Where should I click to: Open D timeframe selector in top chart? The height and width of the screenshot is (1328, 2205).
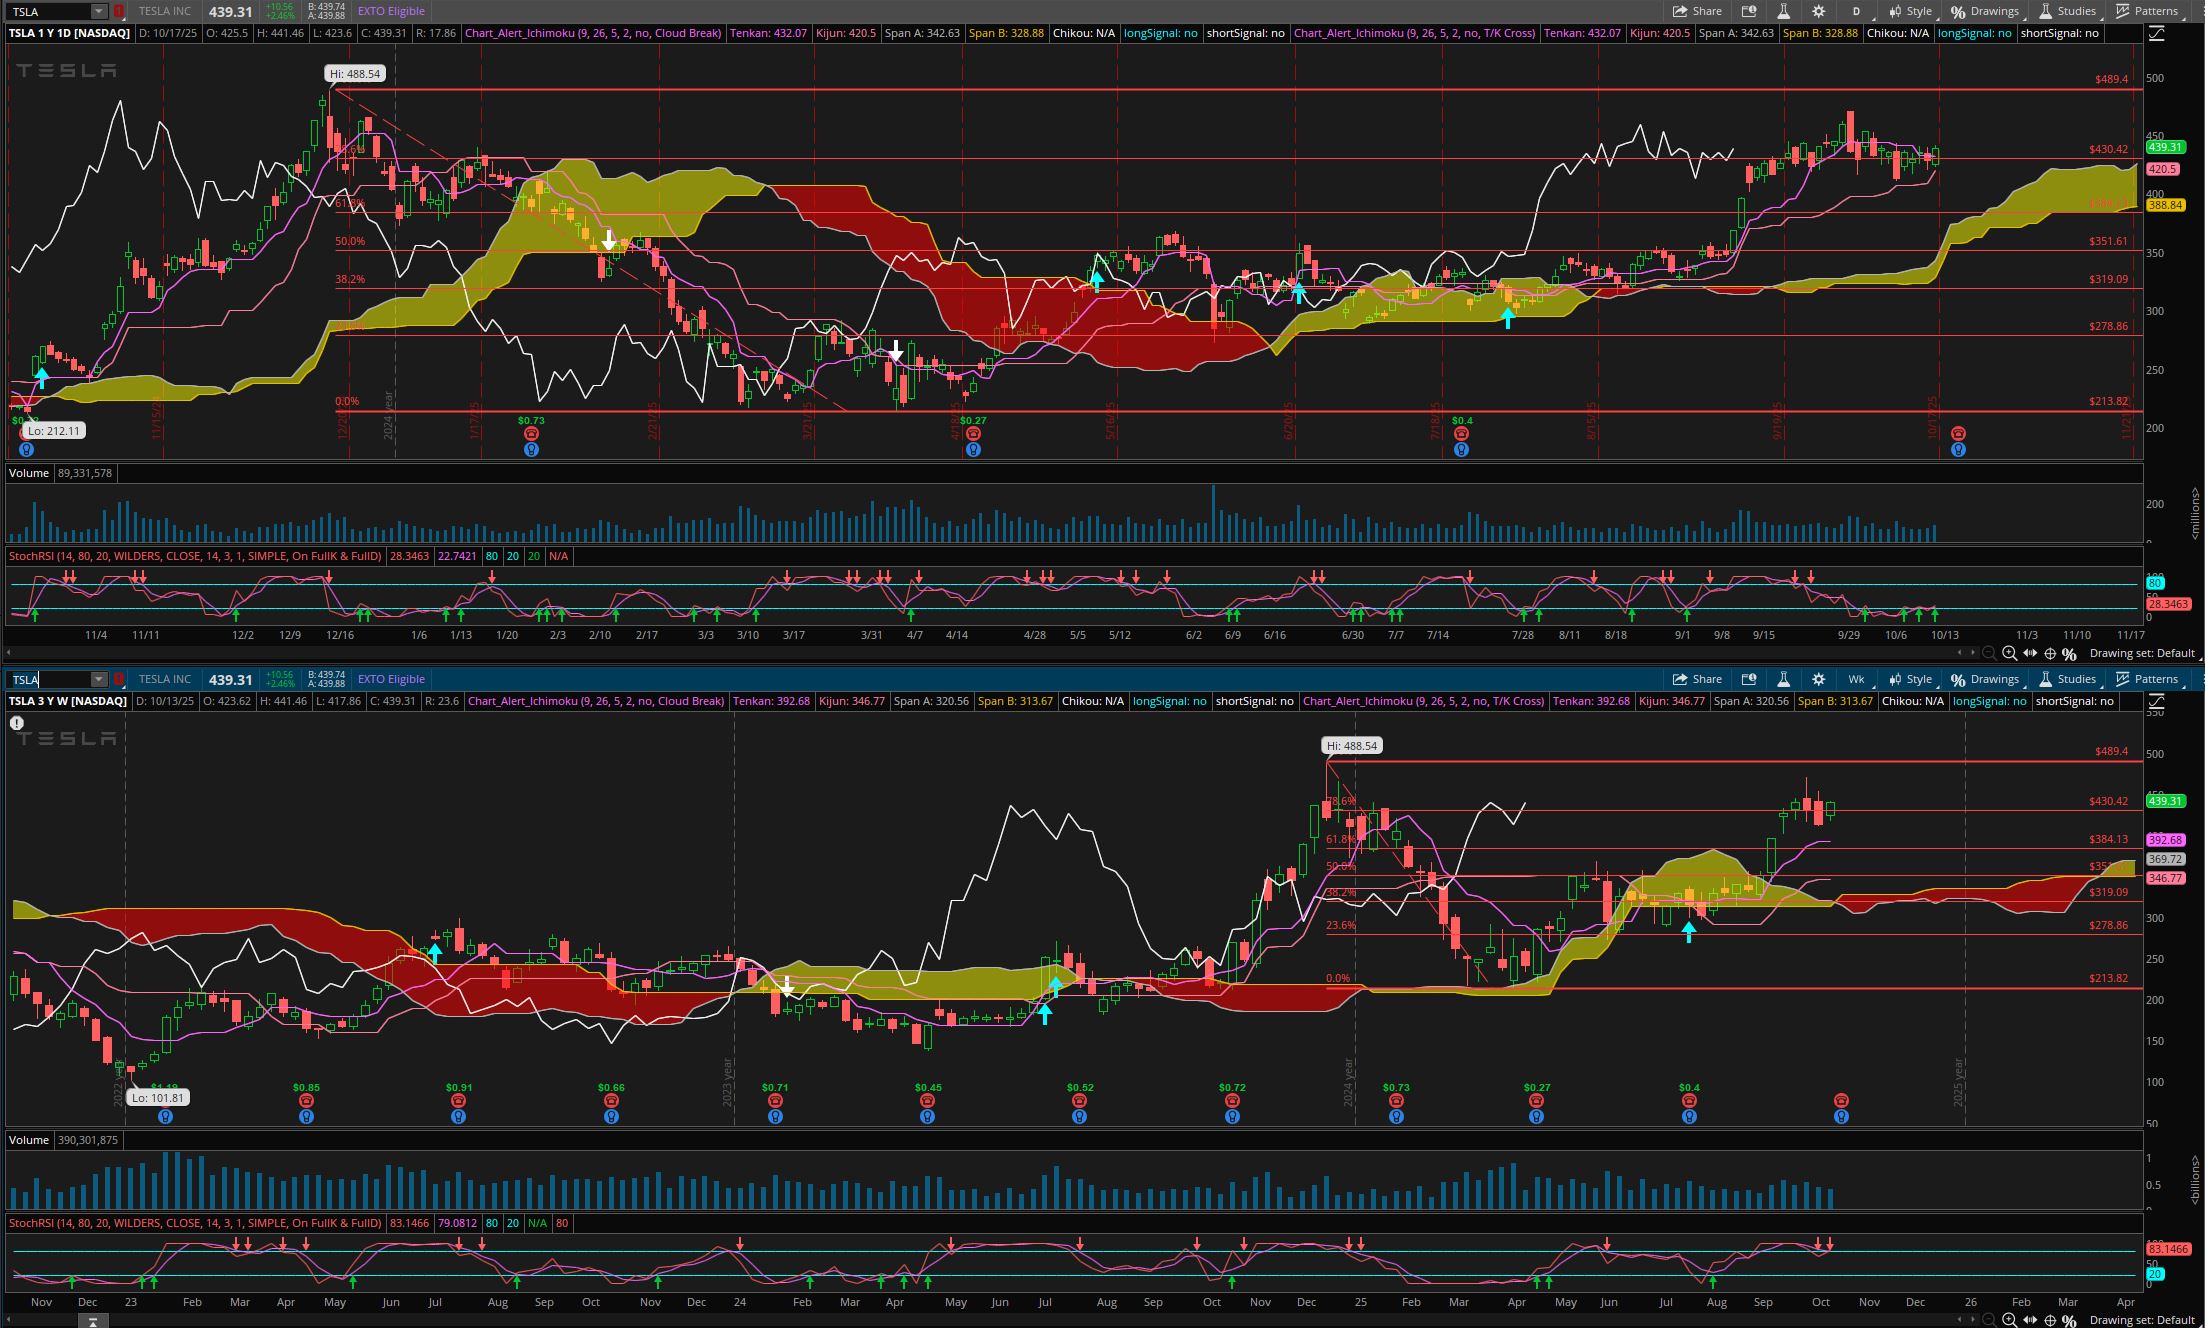1856,11
